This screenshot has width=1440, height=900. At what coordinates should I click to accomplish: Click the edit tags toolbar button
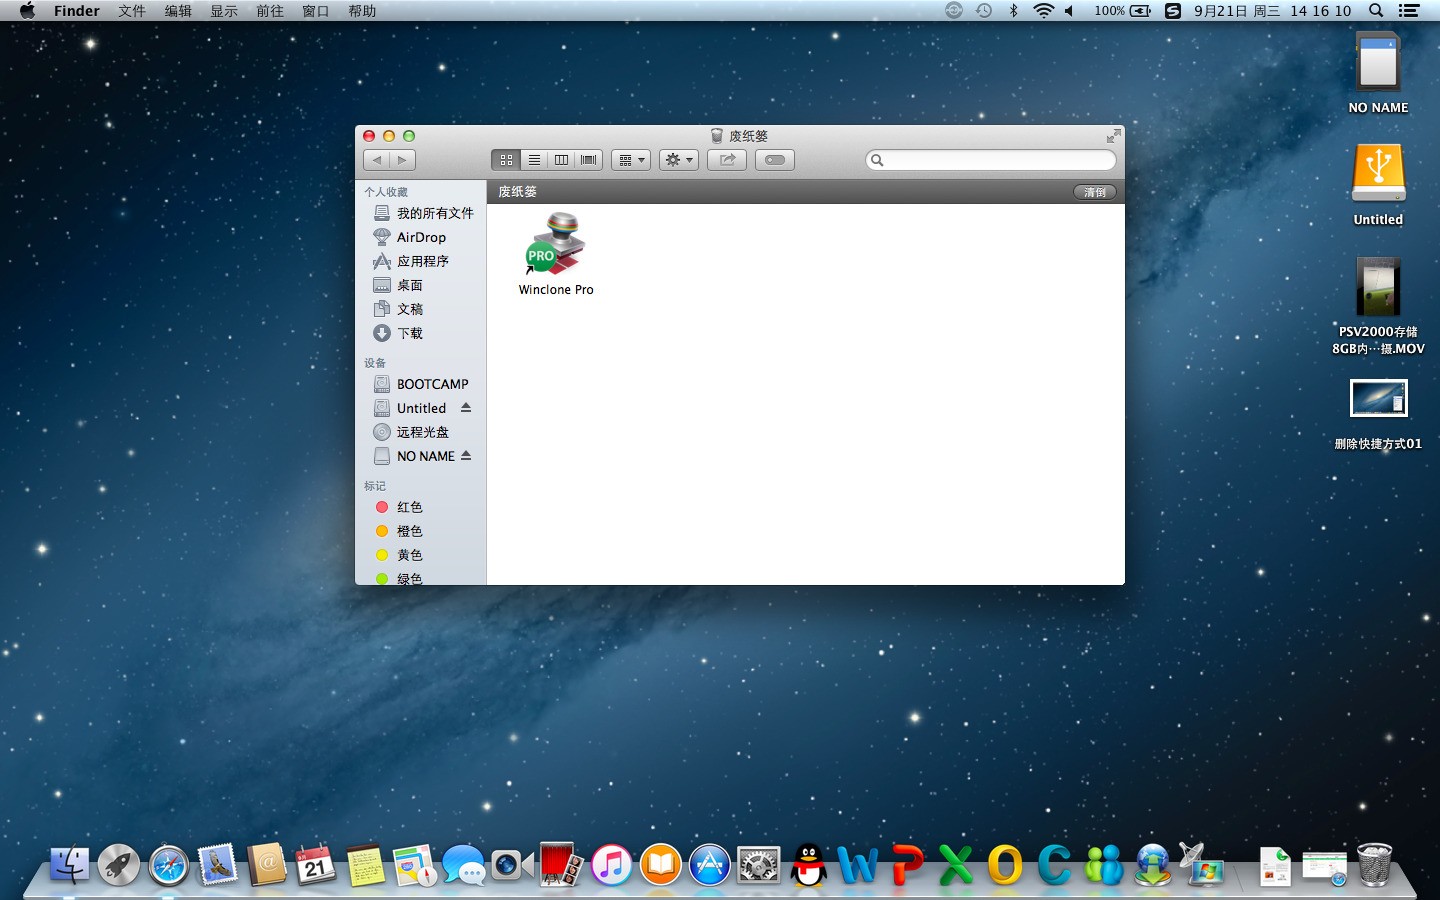pos(775,160)
